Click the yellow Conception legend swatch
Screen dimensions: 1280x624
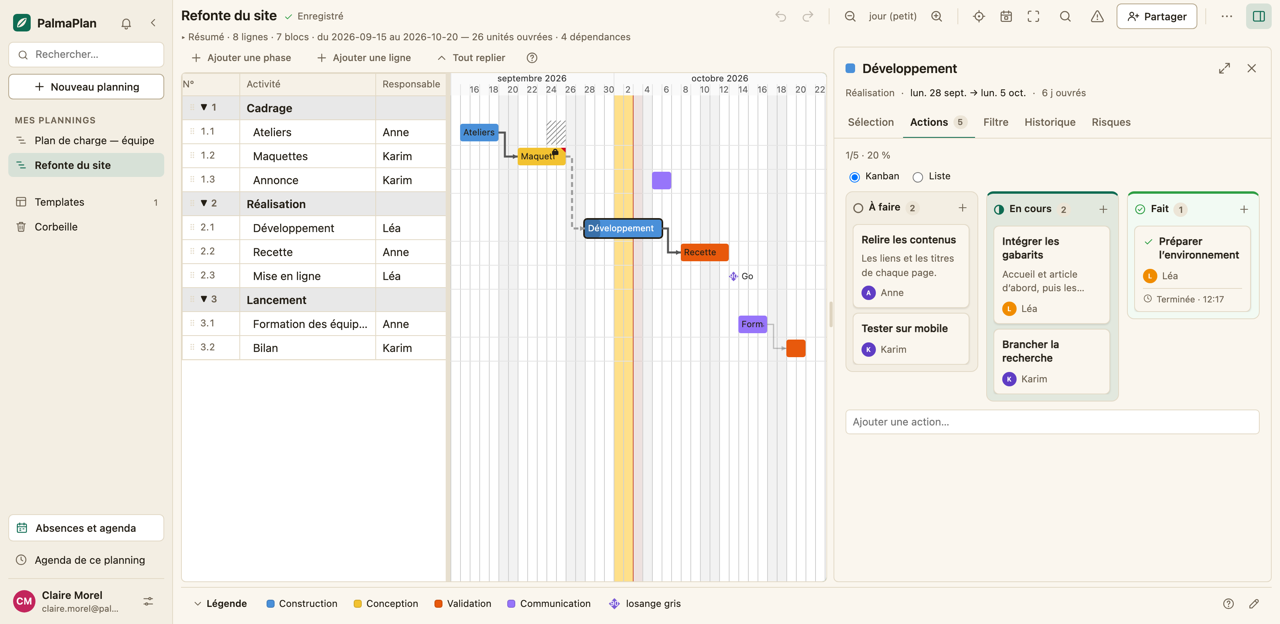[358, 604]
